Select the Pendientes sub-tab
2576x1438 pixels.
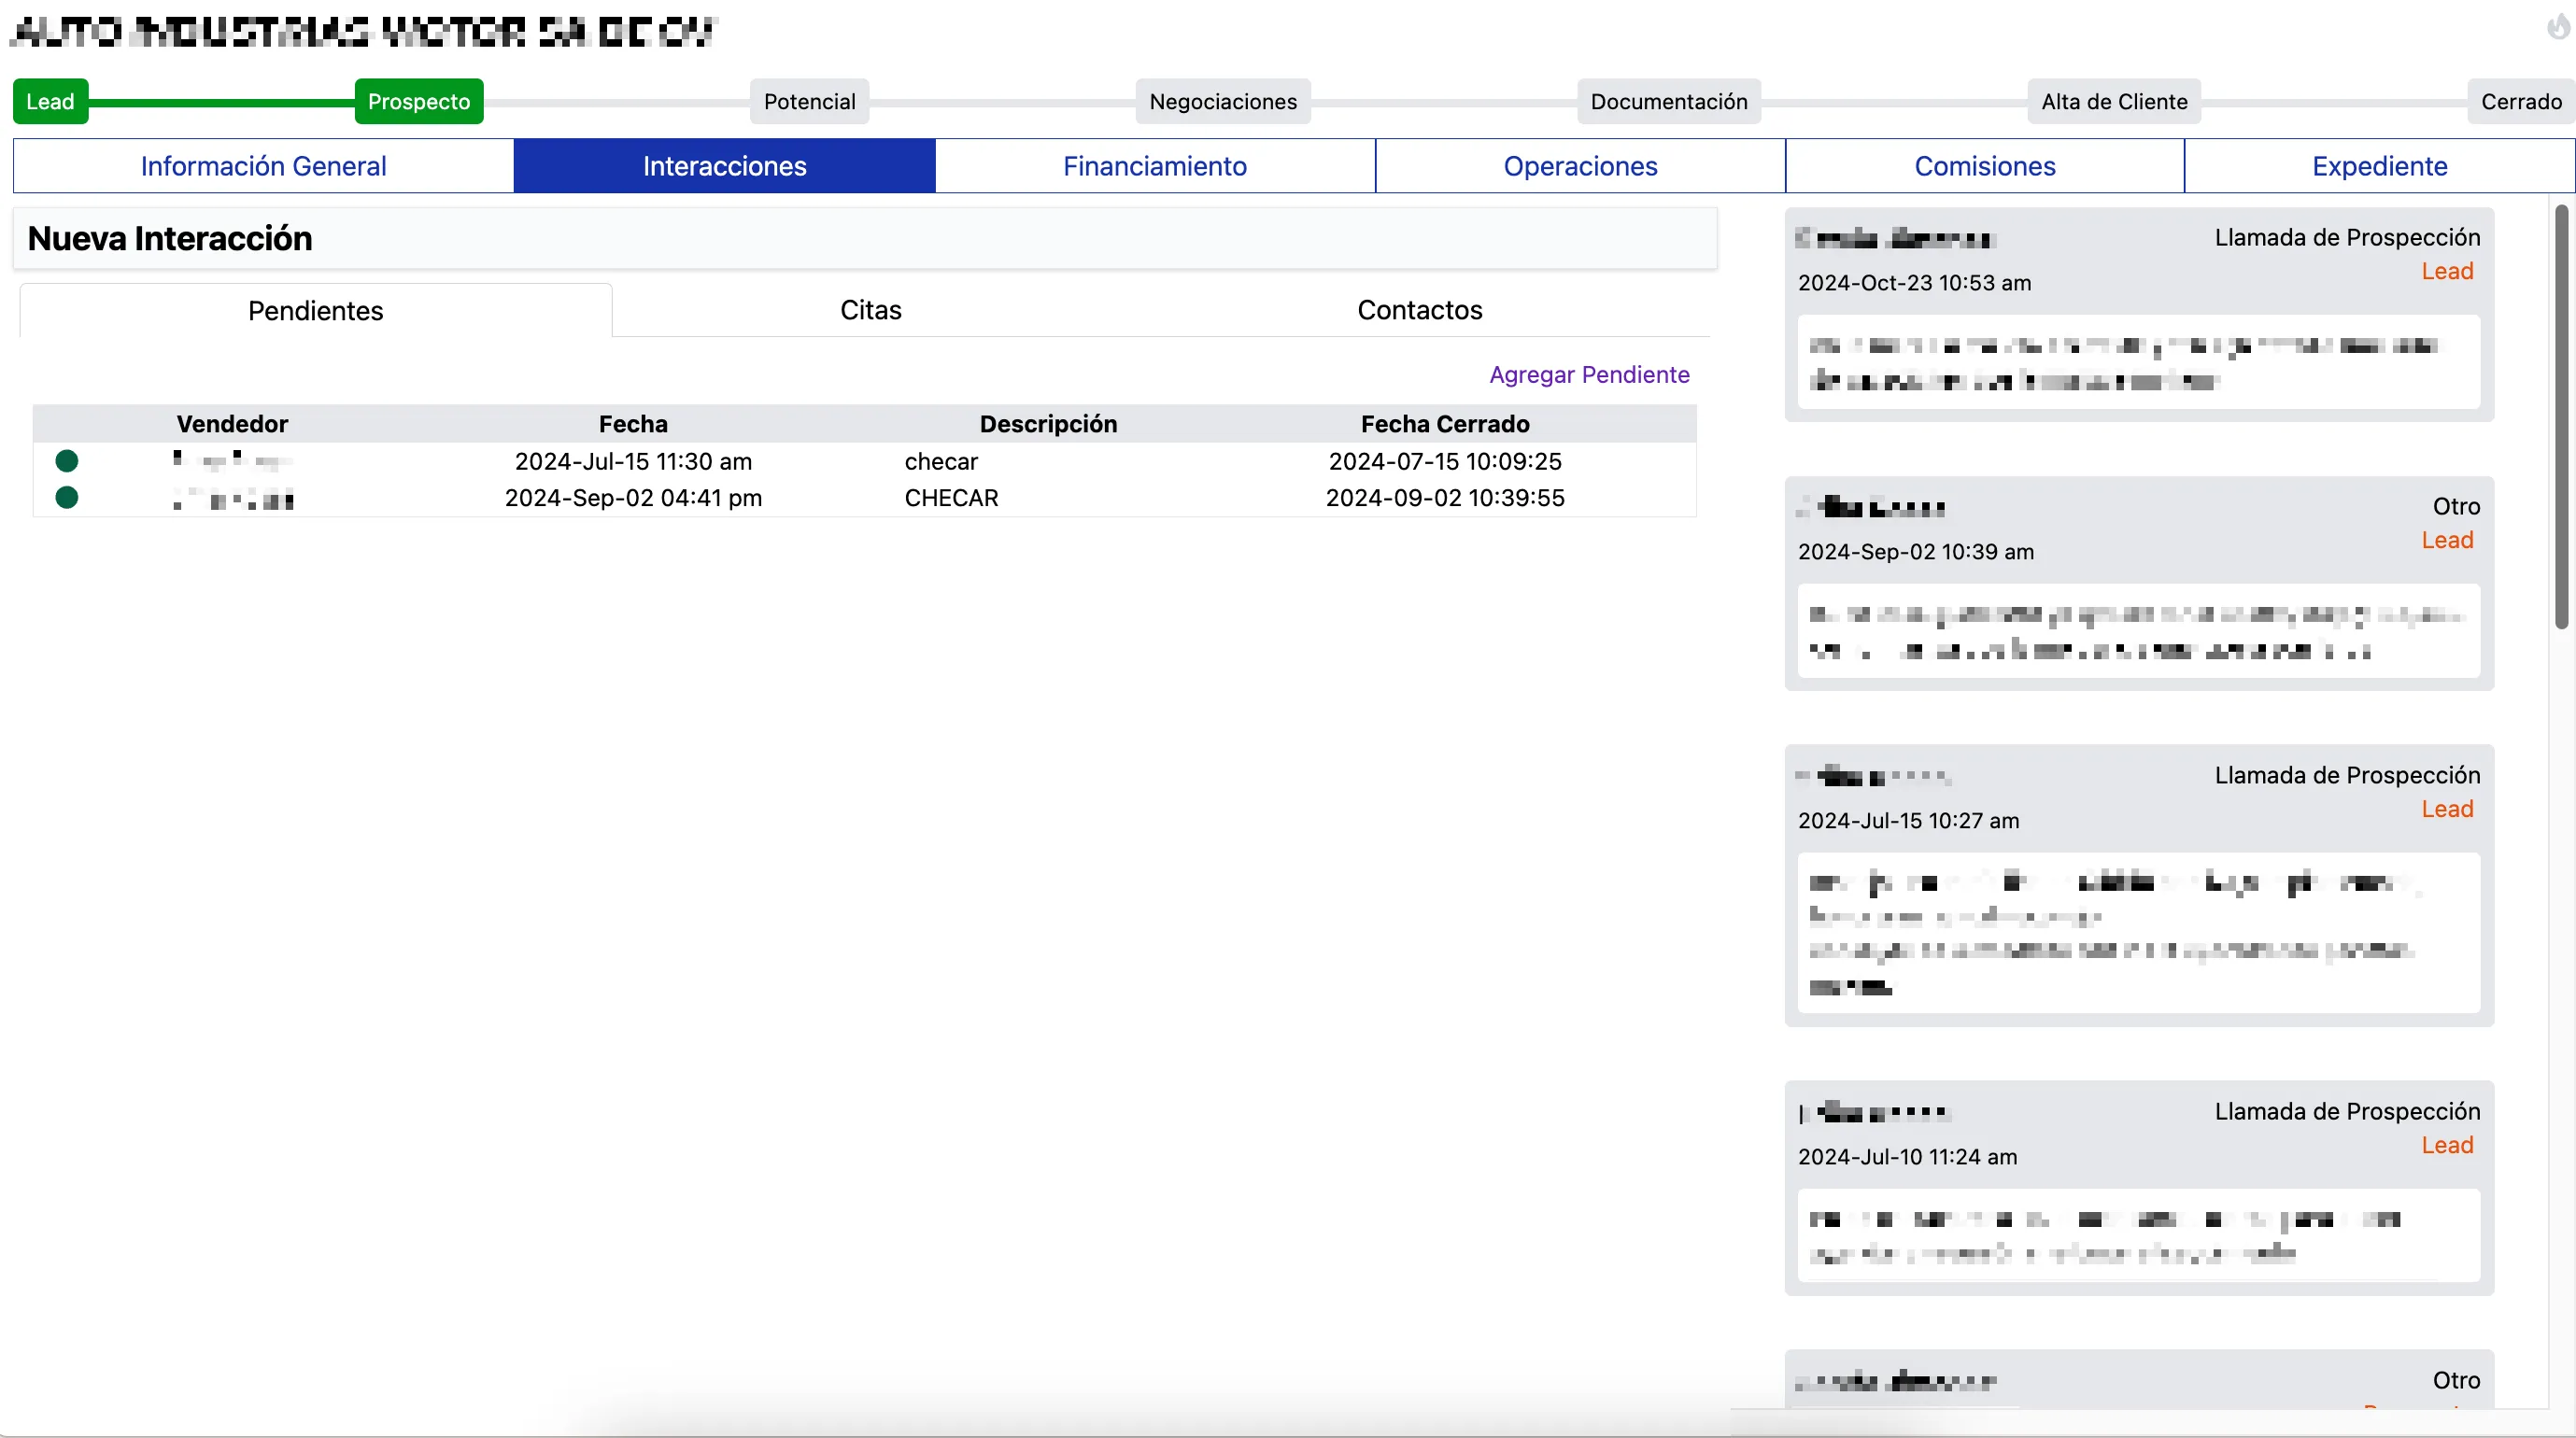(x=316, y=311)
